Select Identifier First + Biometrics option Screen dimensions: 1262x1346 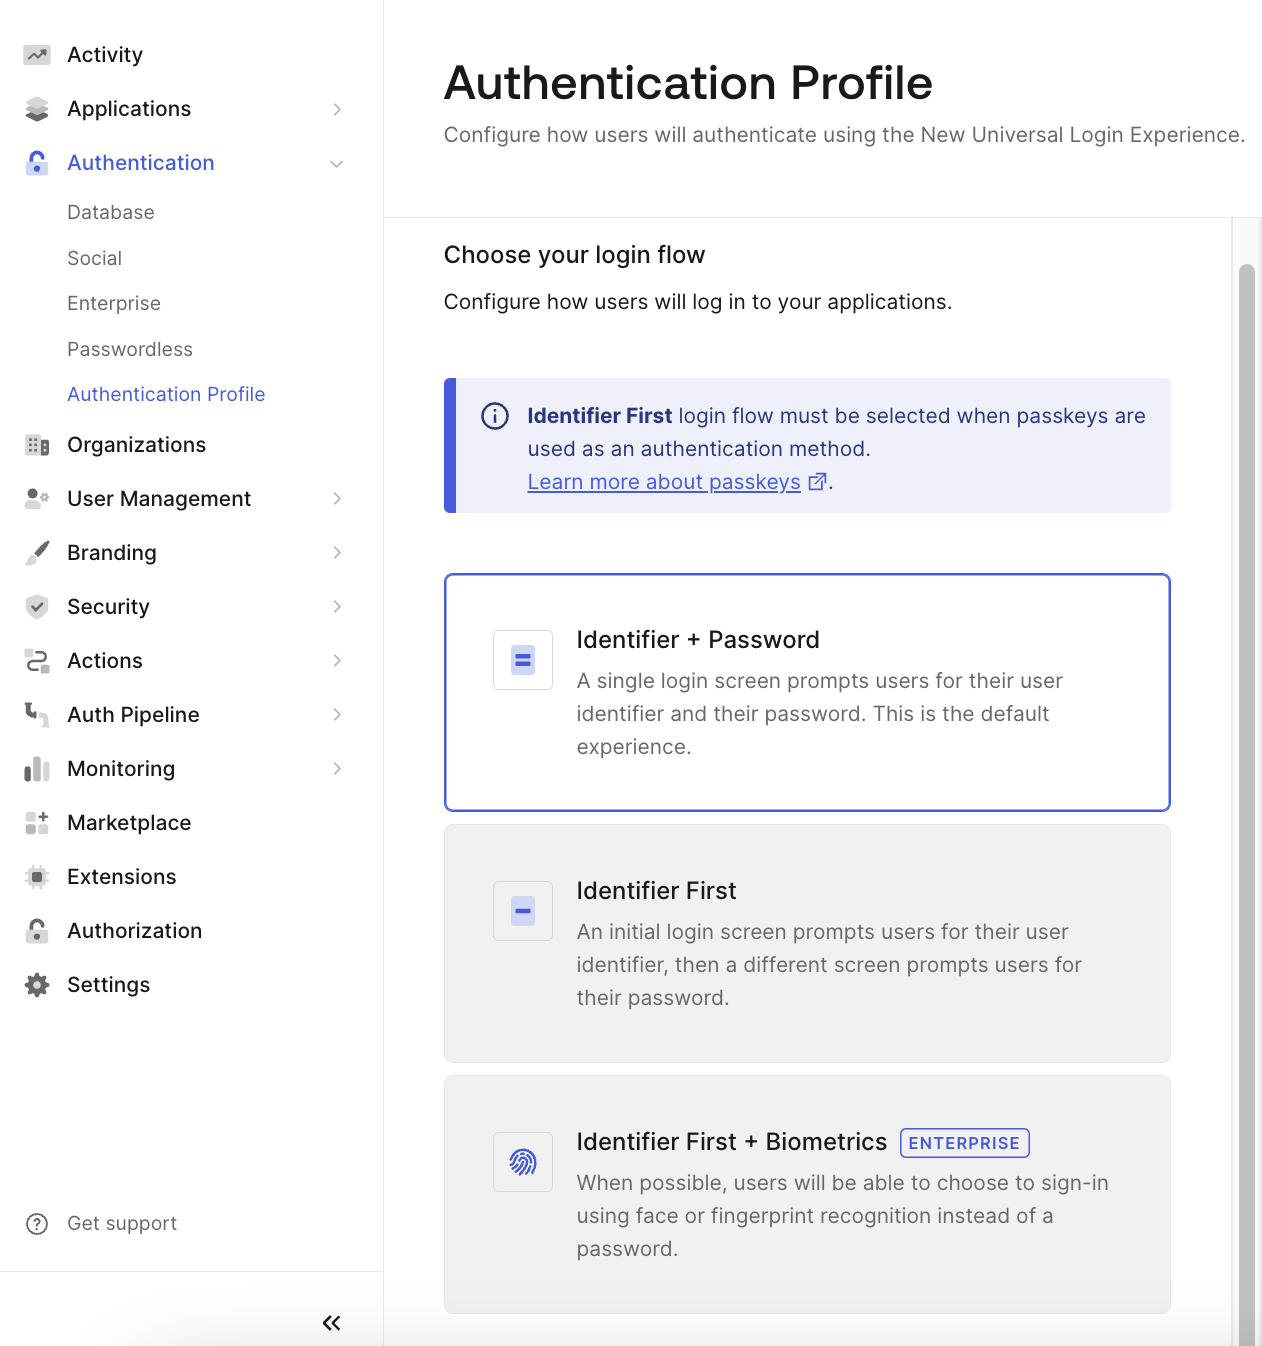806,1194
